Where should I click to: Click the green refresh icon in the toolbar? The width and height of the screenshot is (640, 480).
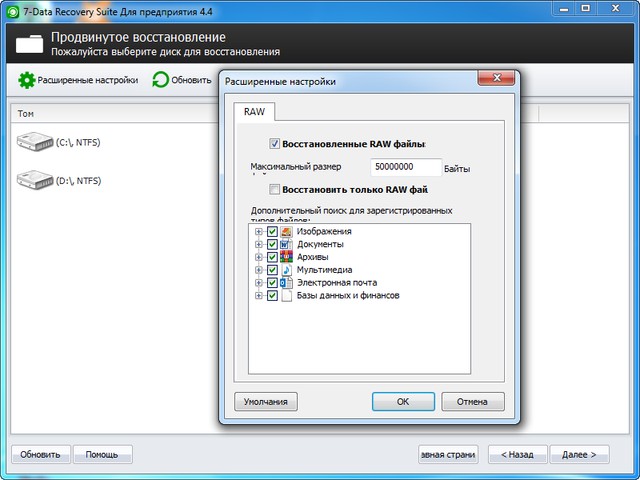160,80
